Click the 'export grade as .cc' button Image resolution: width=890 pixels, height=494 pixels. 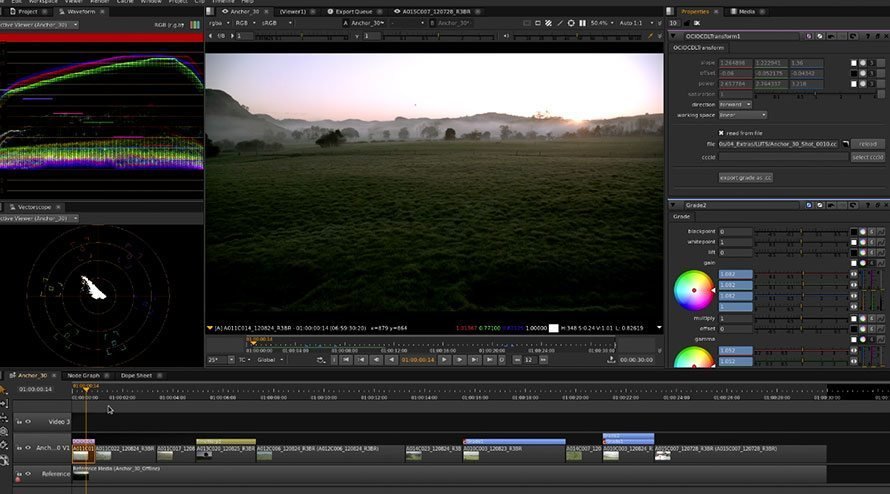pyautogui.click(x=745, y=178)
